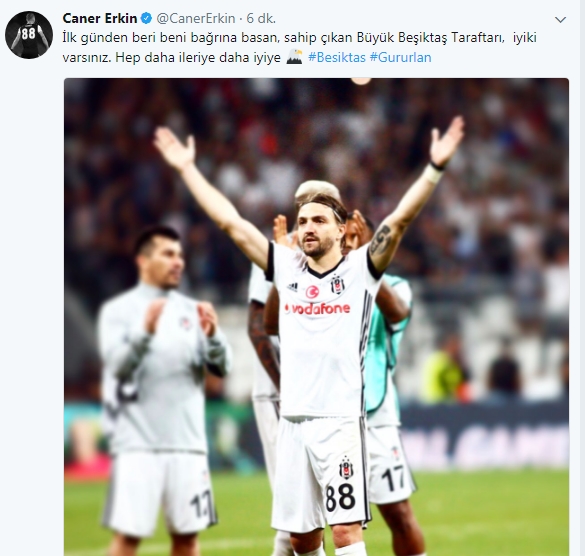Open the Caner Erkin display name link

100,18
